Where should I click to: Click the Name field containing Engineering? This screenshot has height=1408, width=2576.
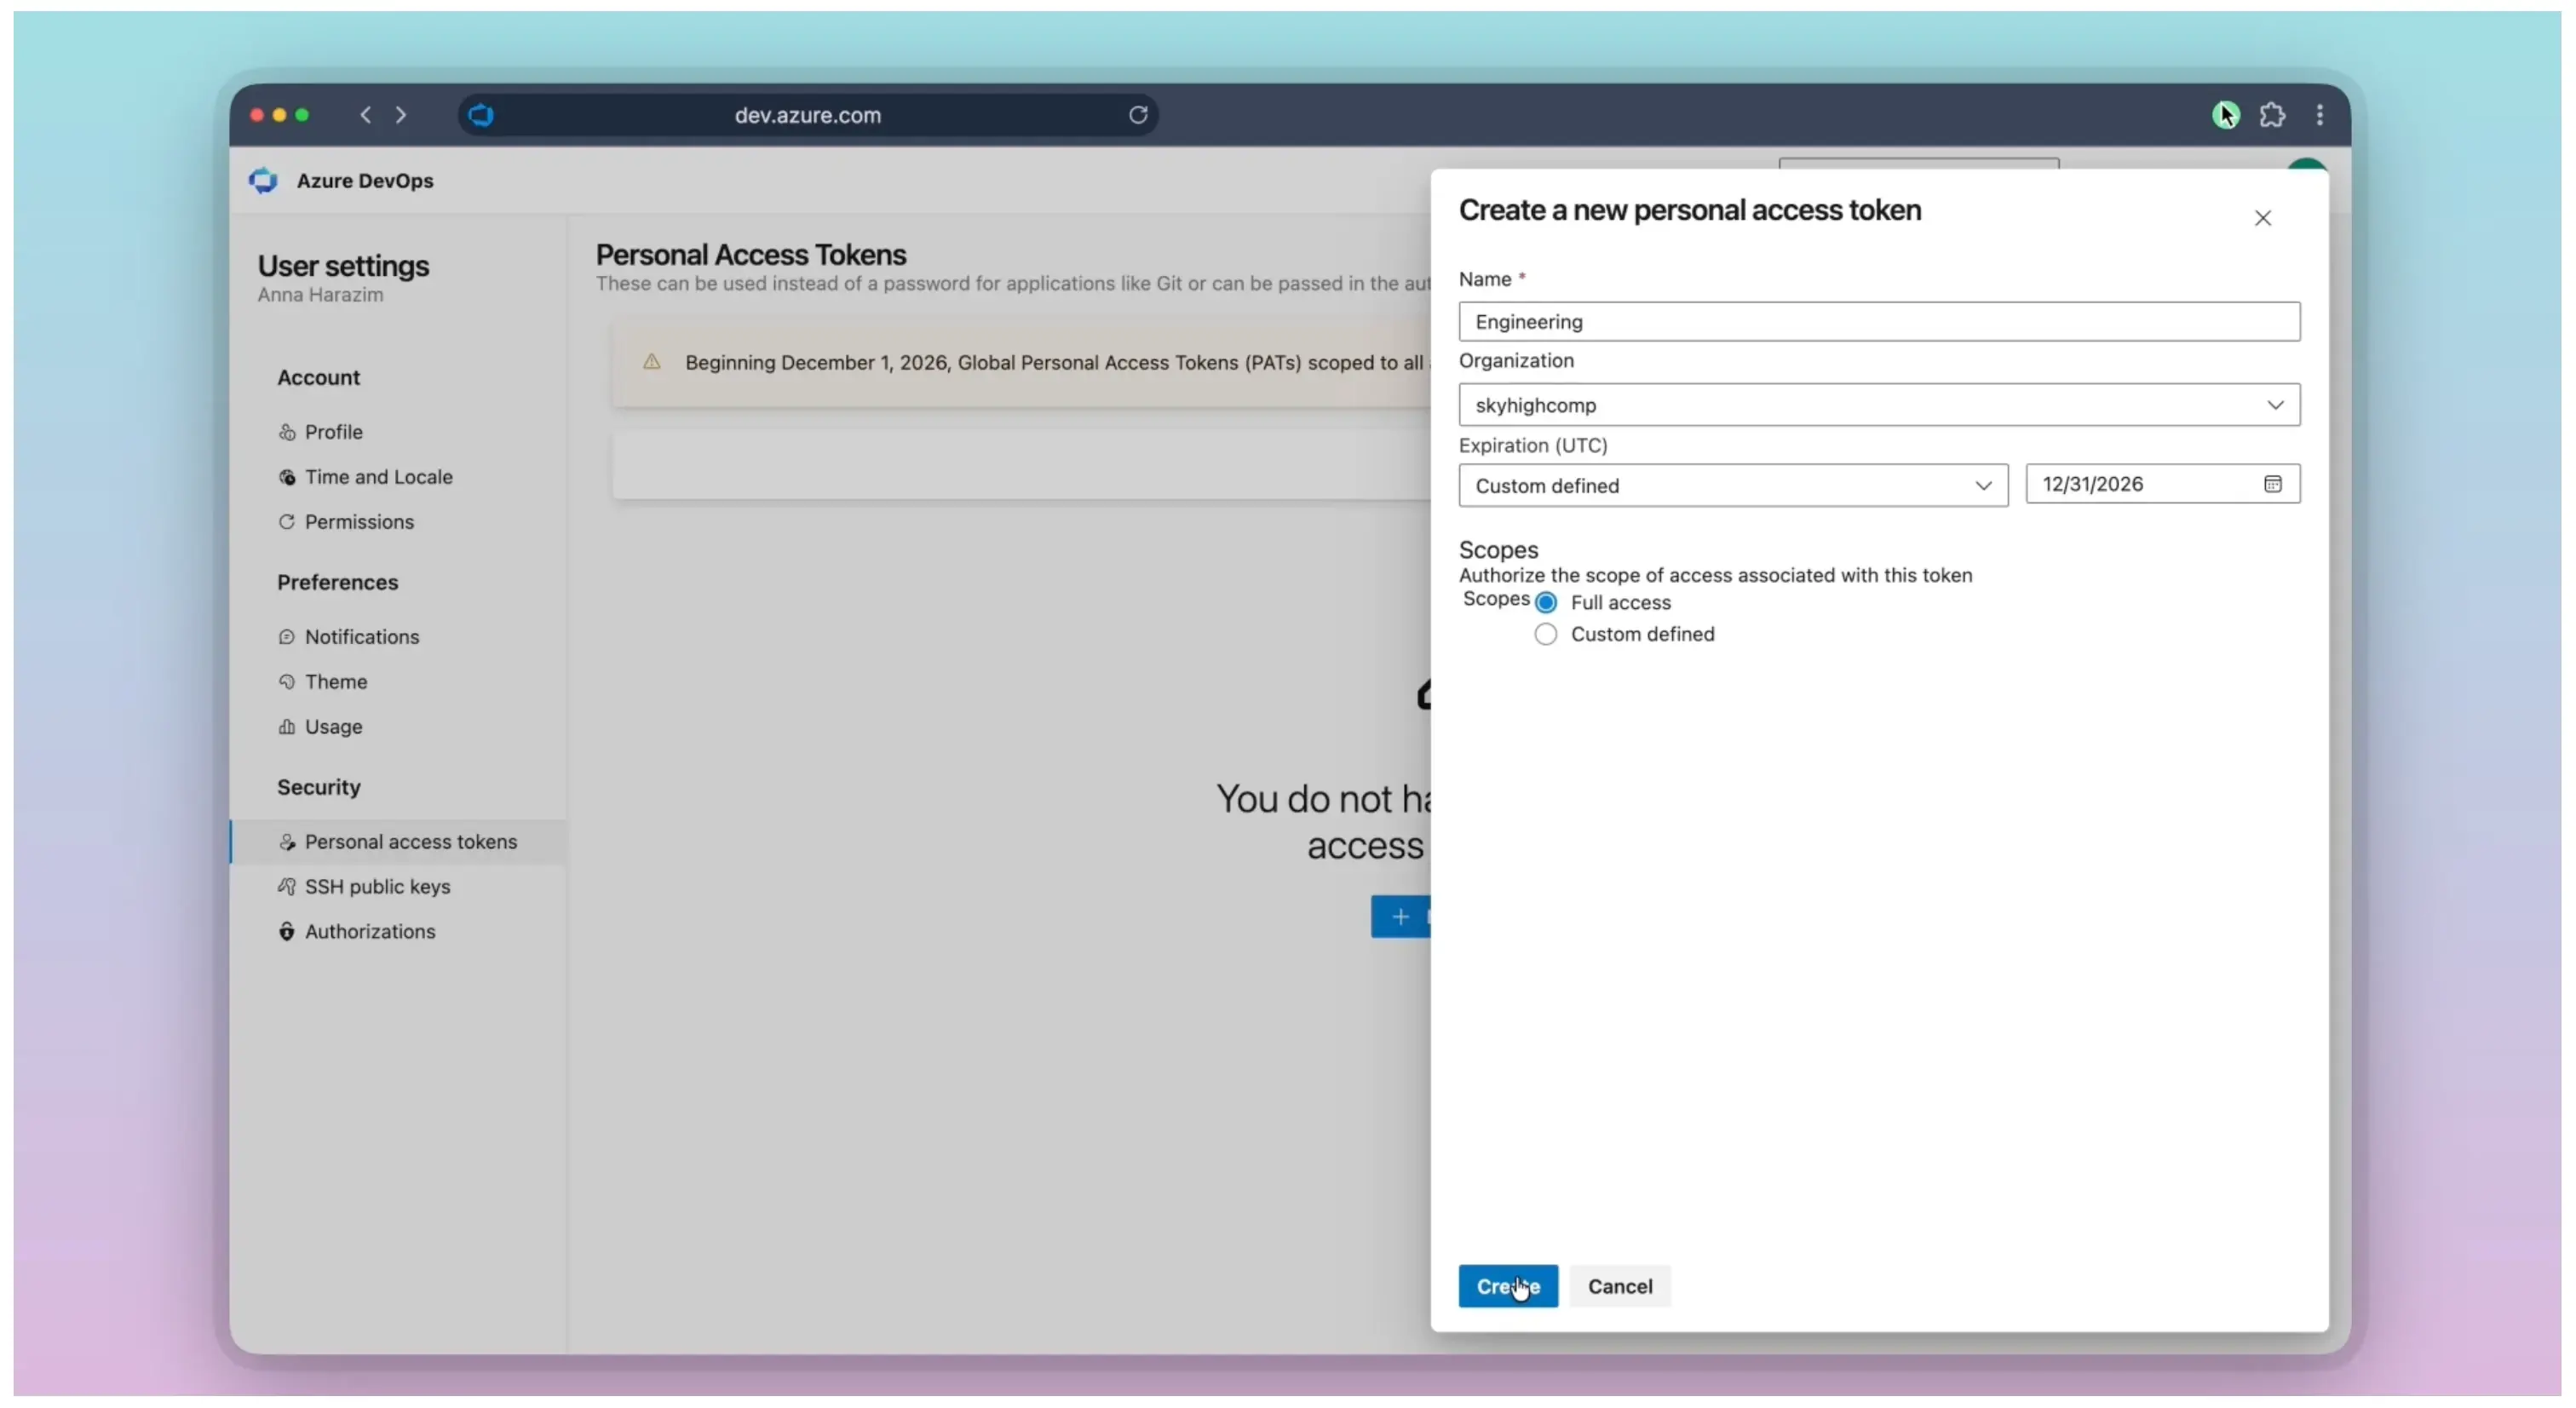tap(1879, 322)
